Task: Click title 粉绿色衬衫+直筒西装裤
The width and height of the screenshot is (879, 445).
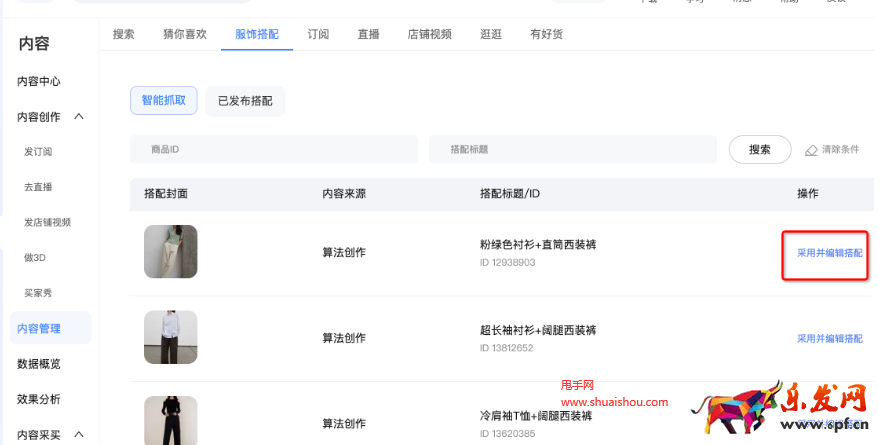Action: [x=538, y=244]
